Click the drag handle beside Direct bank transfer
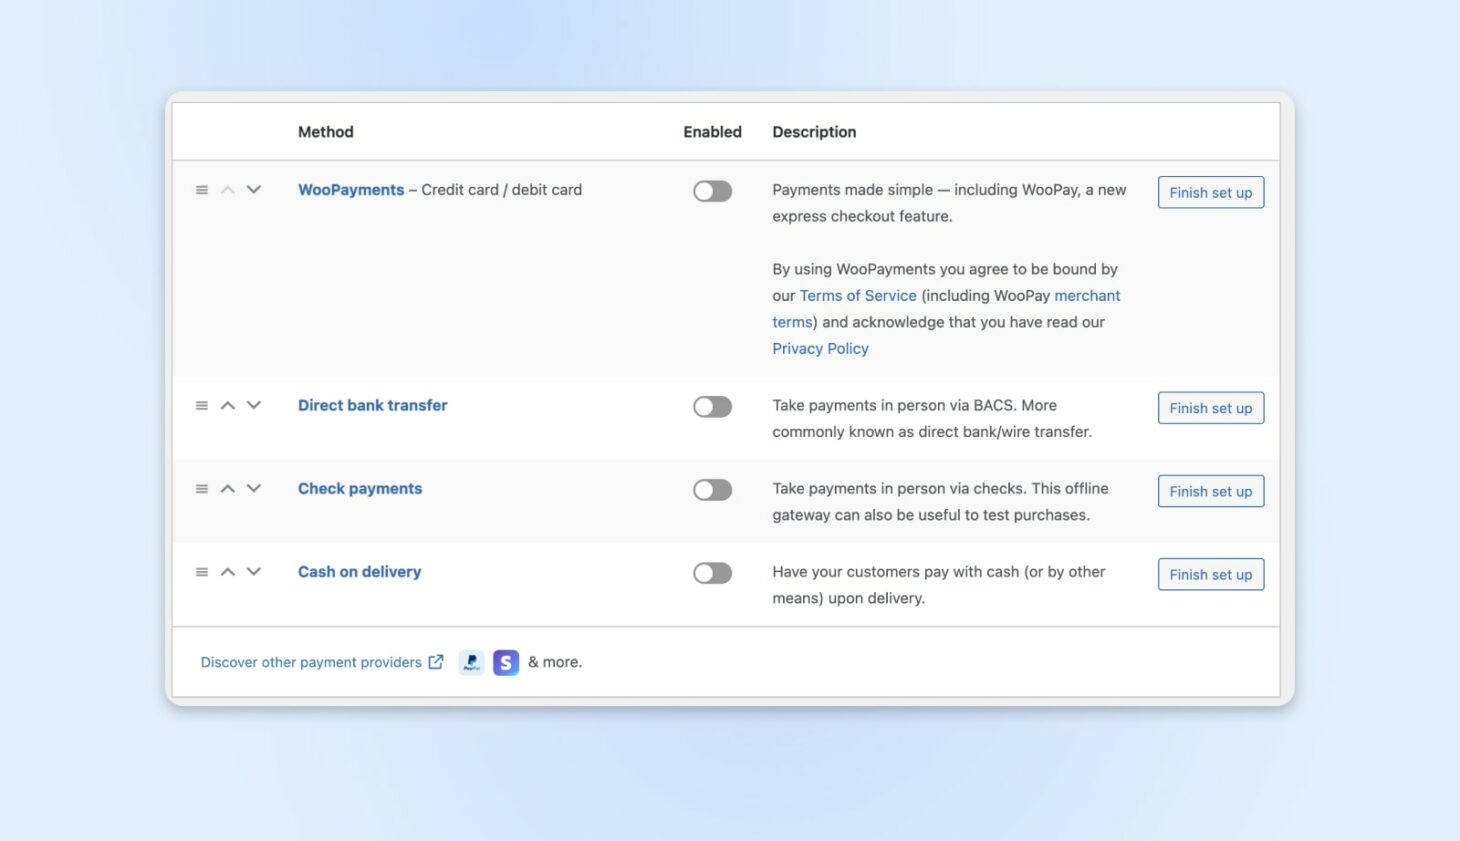Viewport: 1460px width, 841px height. pos(201,405)
